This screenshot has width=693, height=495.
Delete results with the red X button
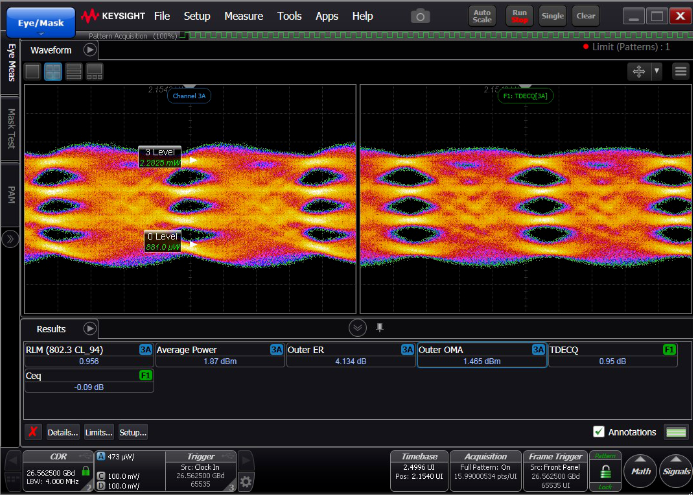33,432
